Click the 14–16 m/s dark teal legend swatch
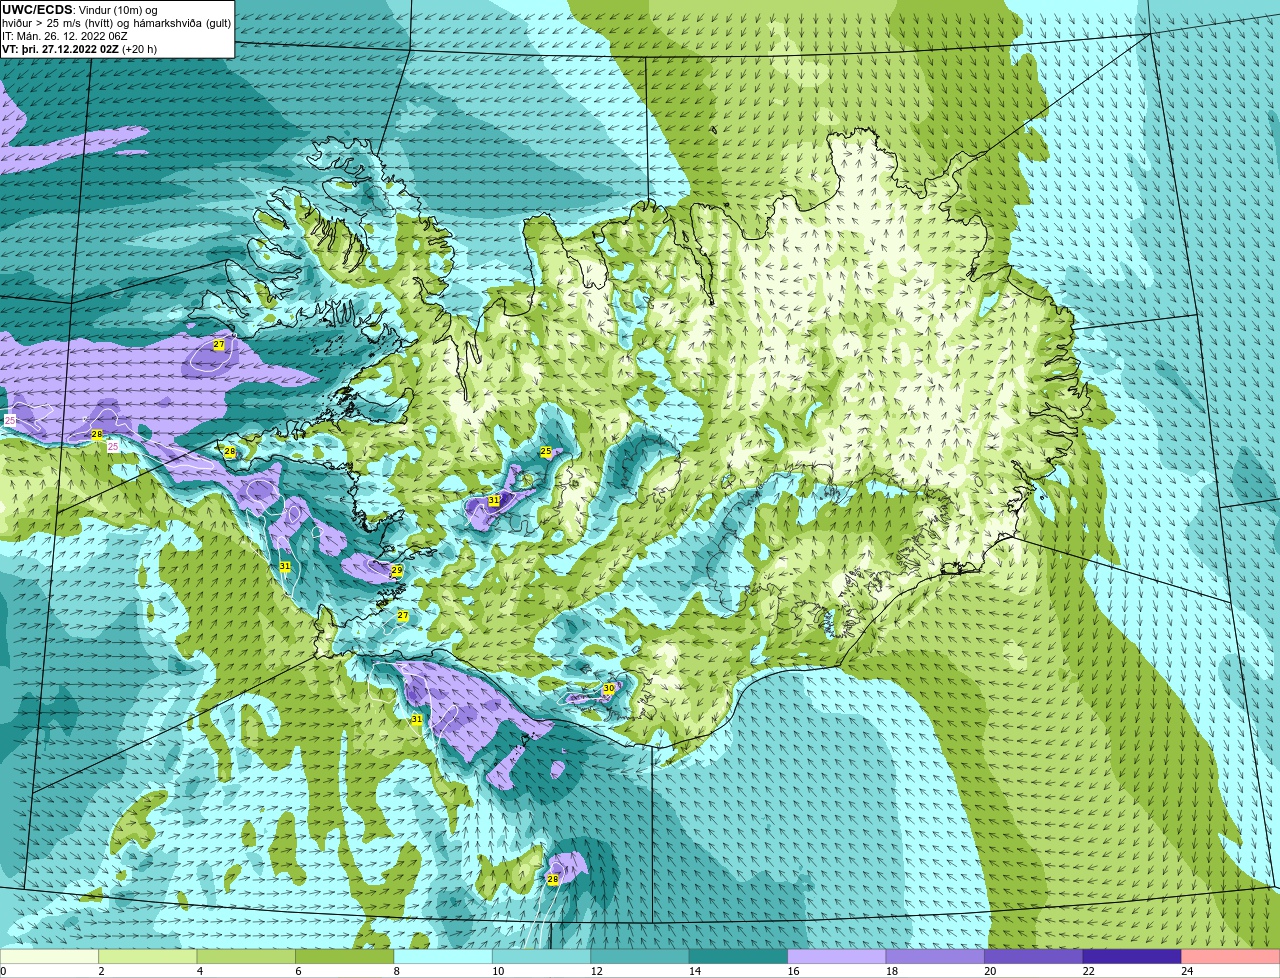 740,956
